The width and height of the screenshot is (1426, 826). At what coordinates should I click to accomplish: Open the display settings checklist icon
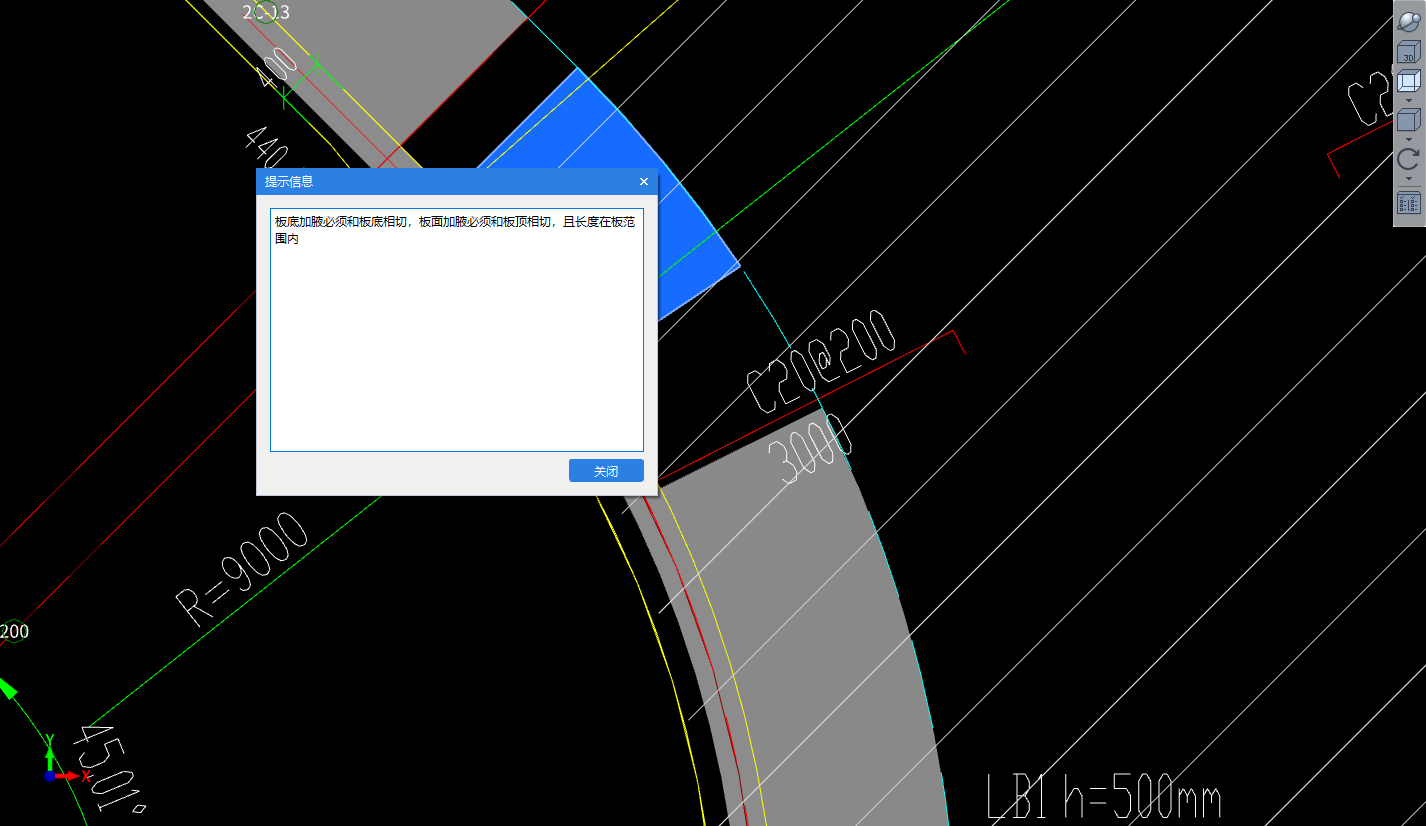1408,203
